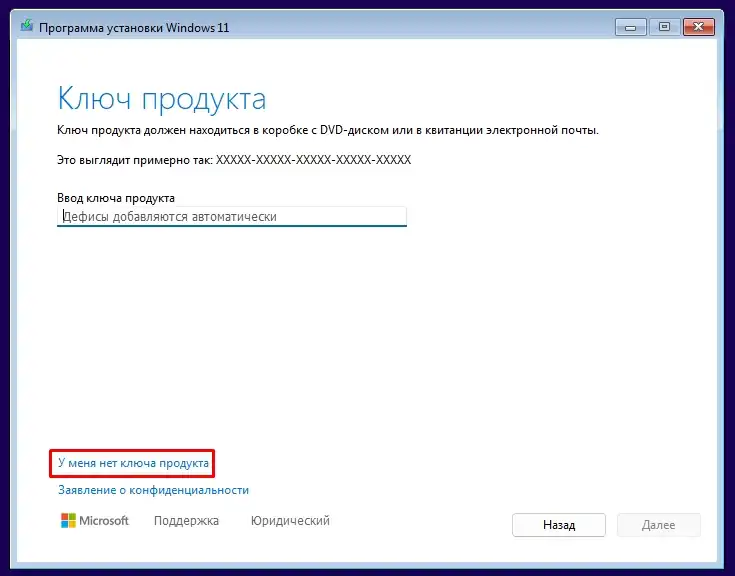Image resolution: width=735 pixels, height=576 pixels.
Task: Close the Windows 11 setup window
Action: [x=698, y=27]
